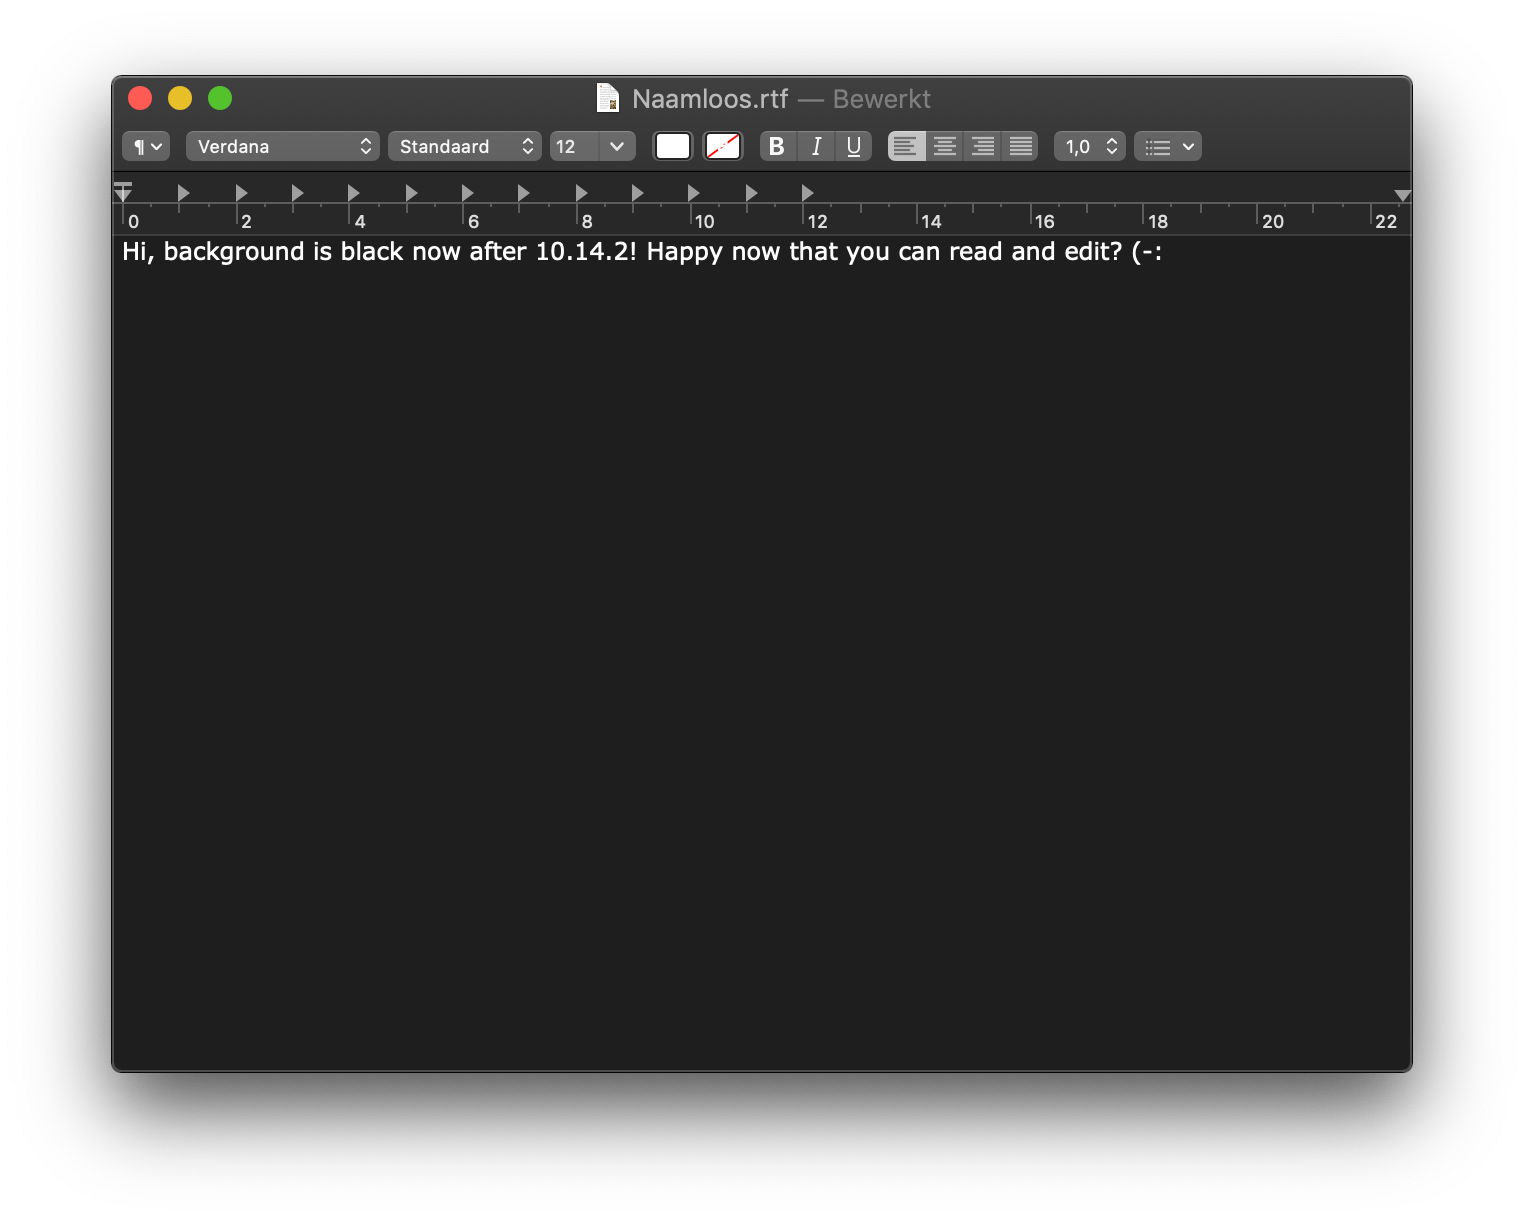Open the text background color swatch
This screenshot has width=1524, height=1220.
(x=723, y=147)
